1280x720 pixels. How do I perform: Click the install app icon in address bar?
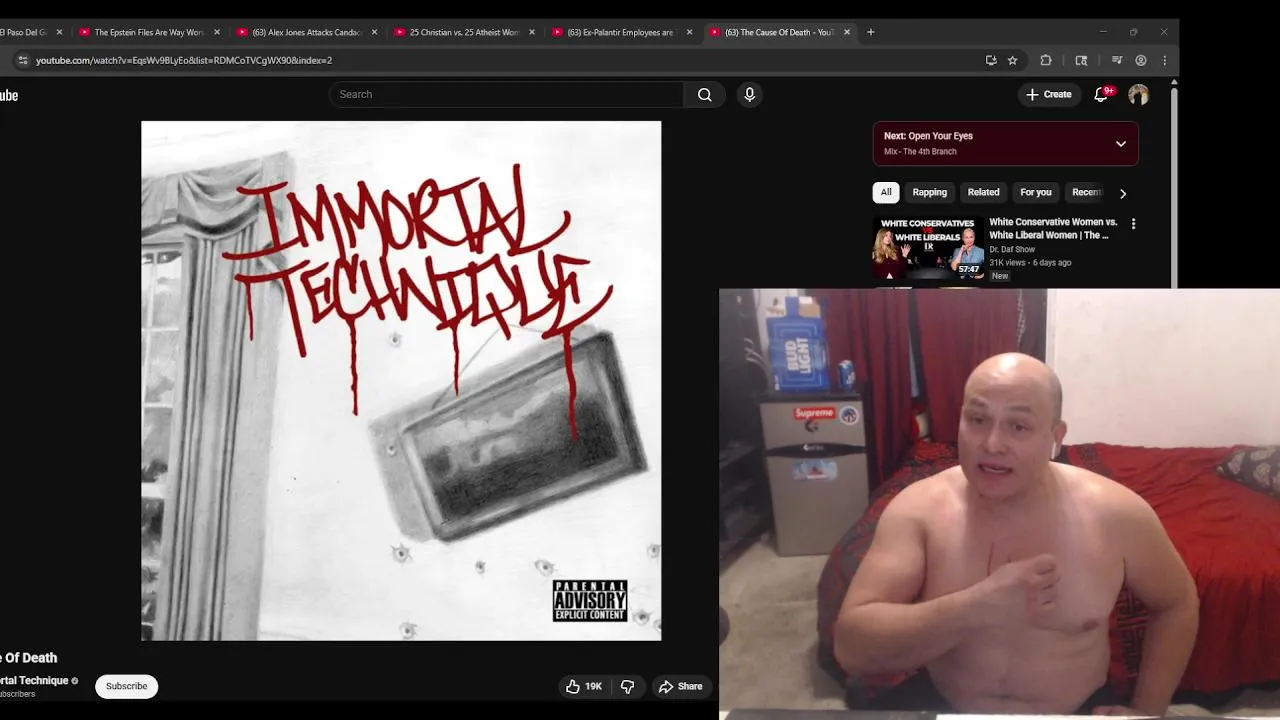(991, 60)
